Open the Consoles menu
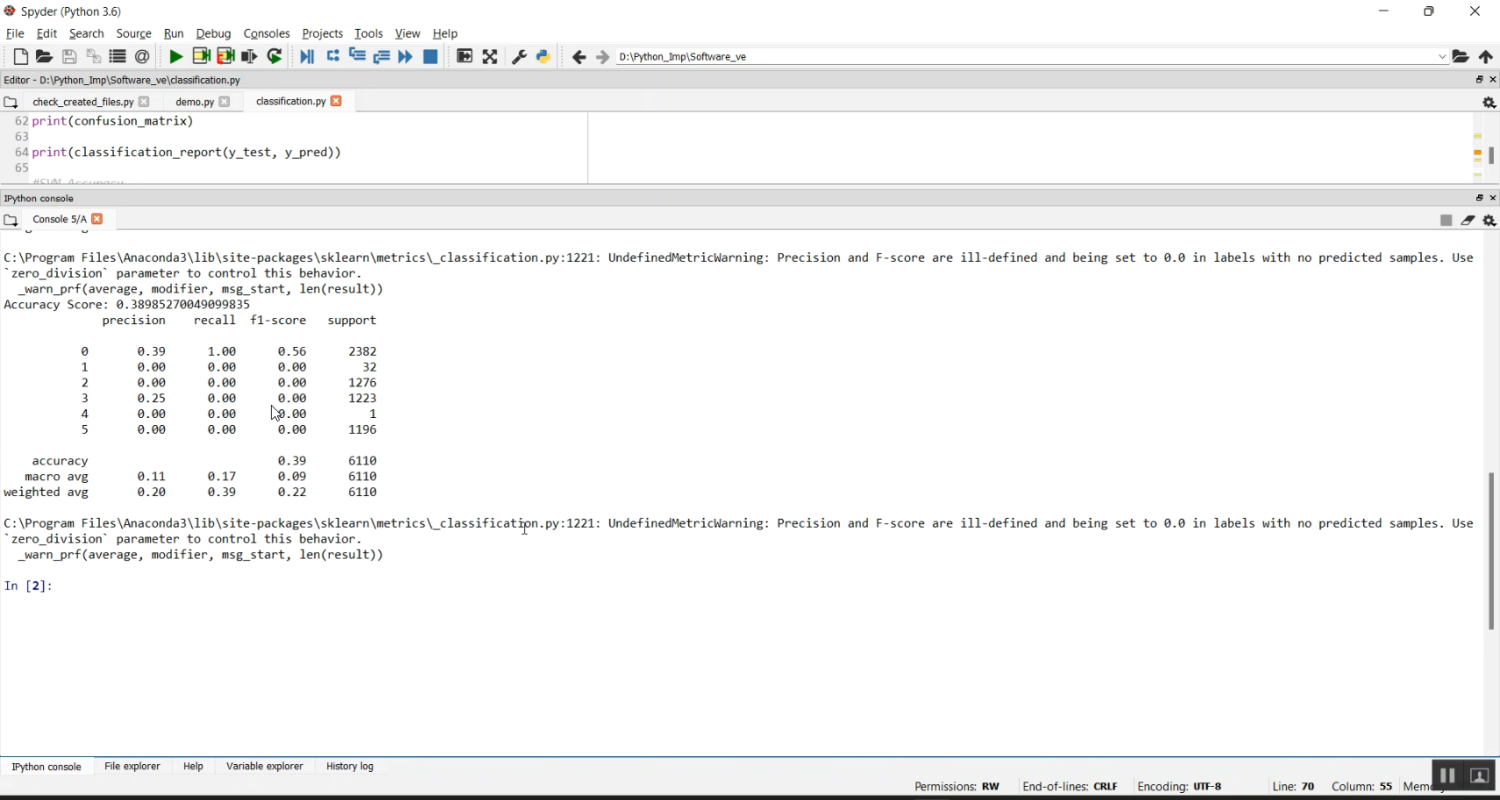Viewport: 1500px width, 800px height. (x=266, y=33)
